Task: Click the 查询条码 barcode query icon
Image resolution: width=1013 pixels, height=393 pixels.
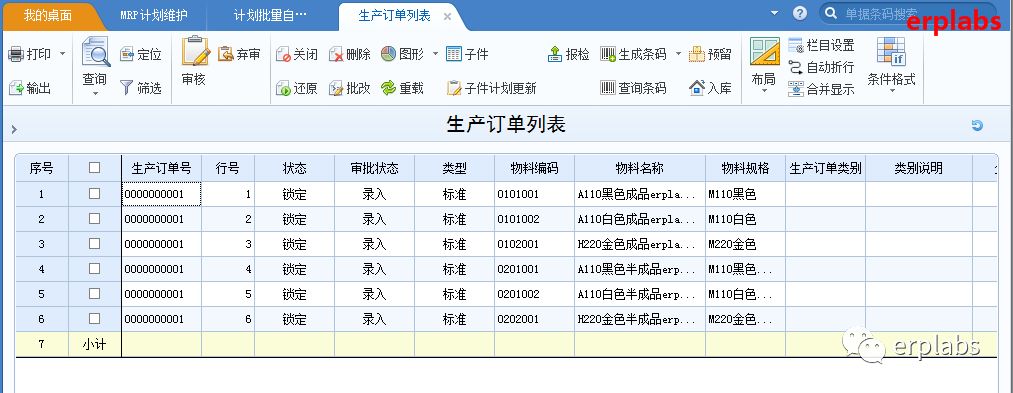Action: coord(608,88)
